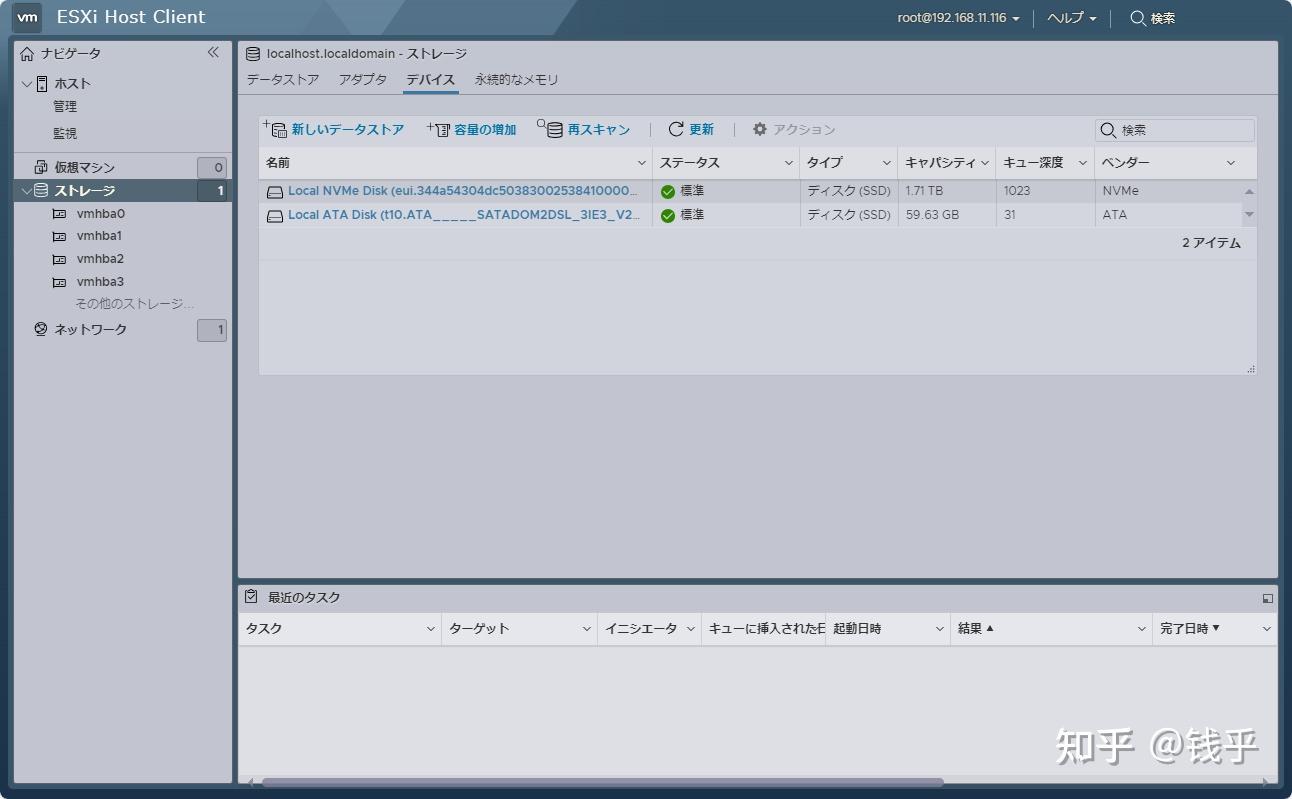1292x799 pixels.
Task: Select vmhba0 in the storage tree
Action: pos(101,214)
